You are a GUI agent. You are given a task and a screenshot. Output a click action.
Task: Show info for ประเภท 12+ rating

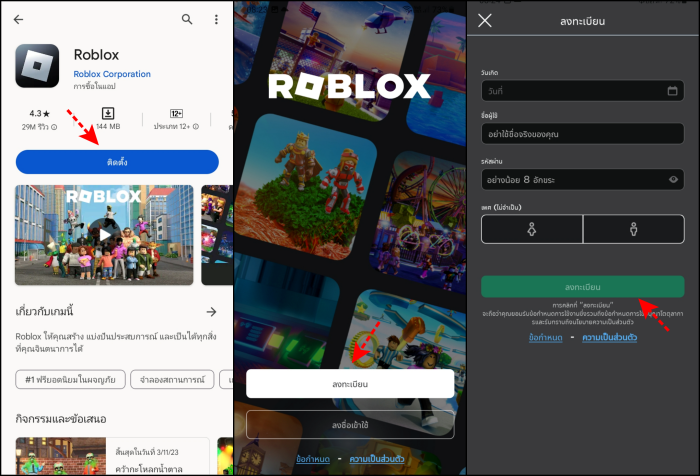click(196, 127)
